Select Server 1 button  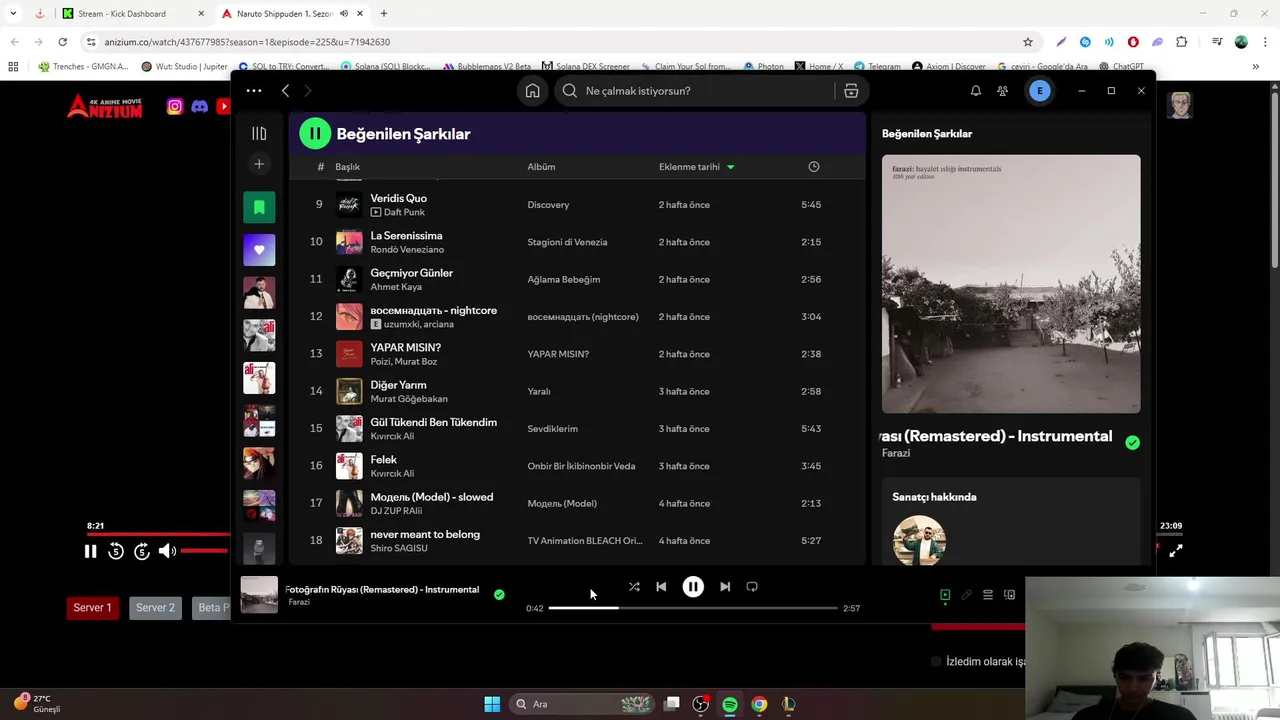tap(92, 608)
